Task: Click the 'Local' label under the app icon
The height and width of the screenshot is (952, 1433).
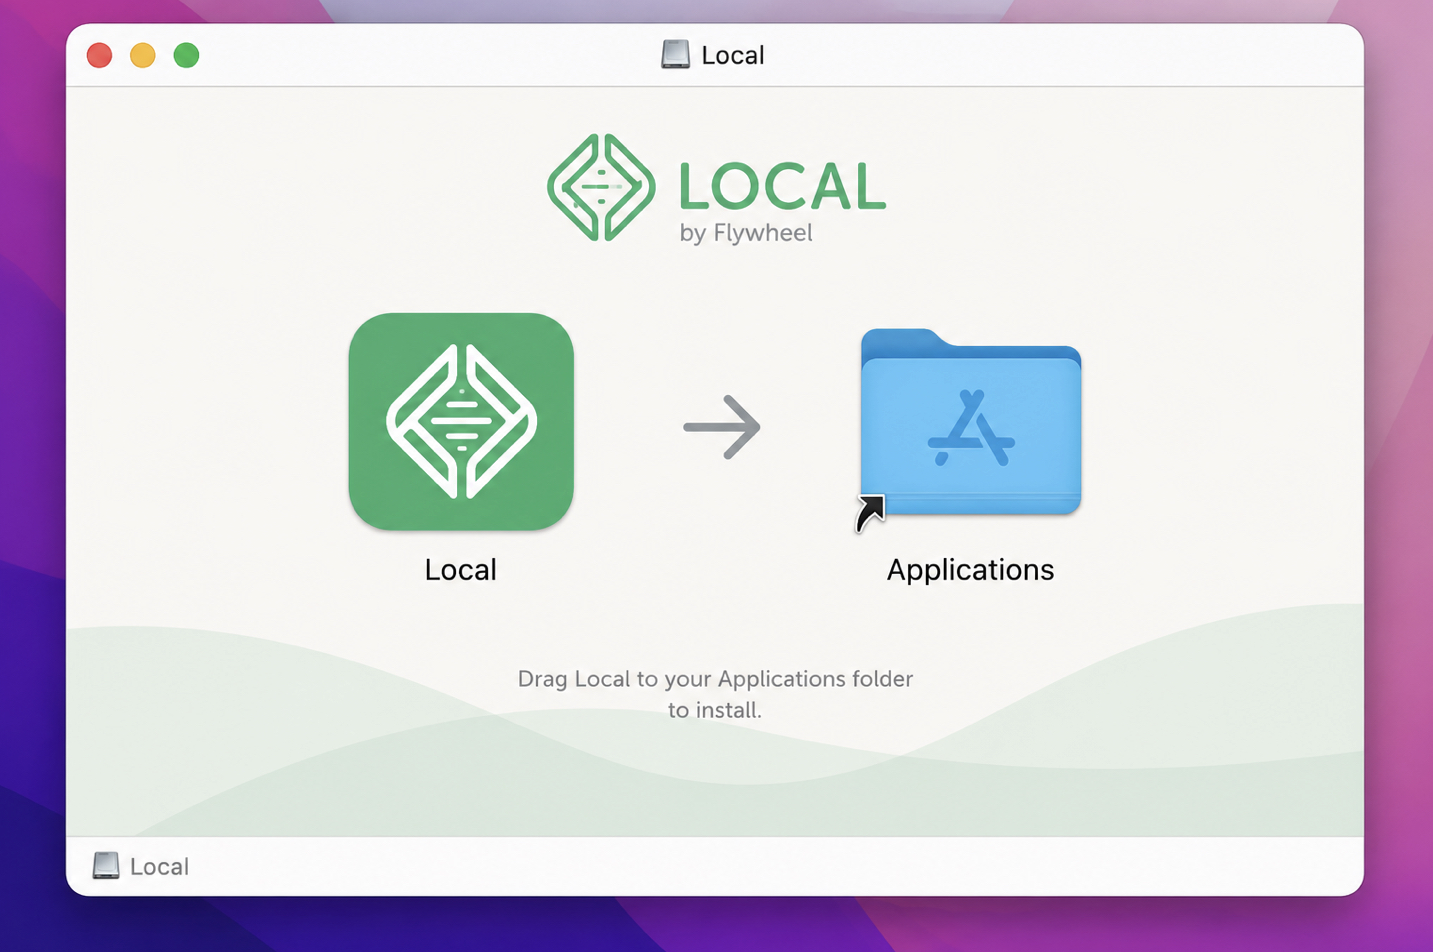Action: [x=460, y=570]
